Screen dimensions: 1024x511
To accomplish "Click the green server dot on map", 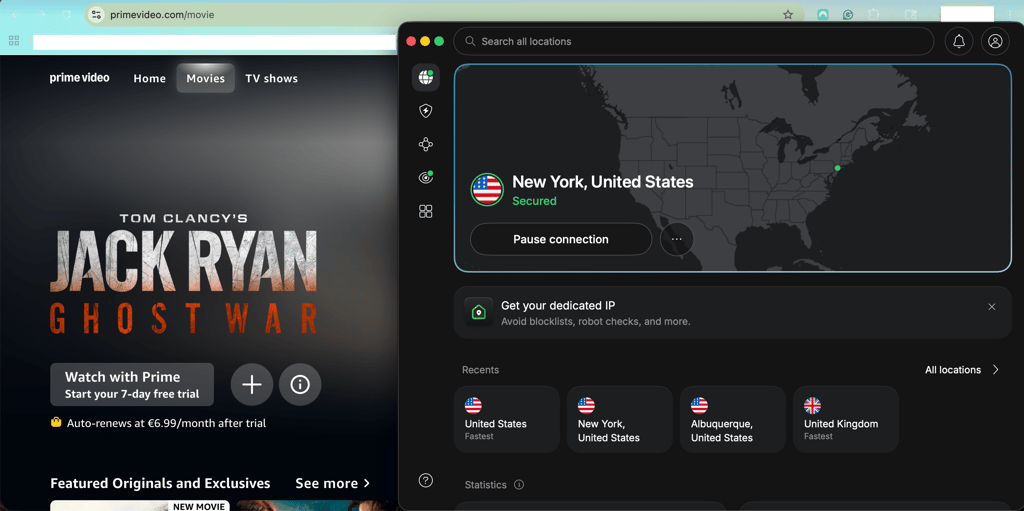I will tap(837, 168).
